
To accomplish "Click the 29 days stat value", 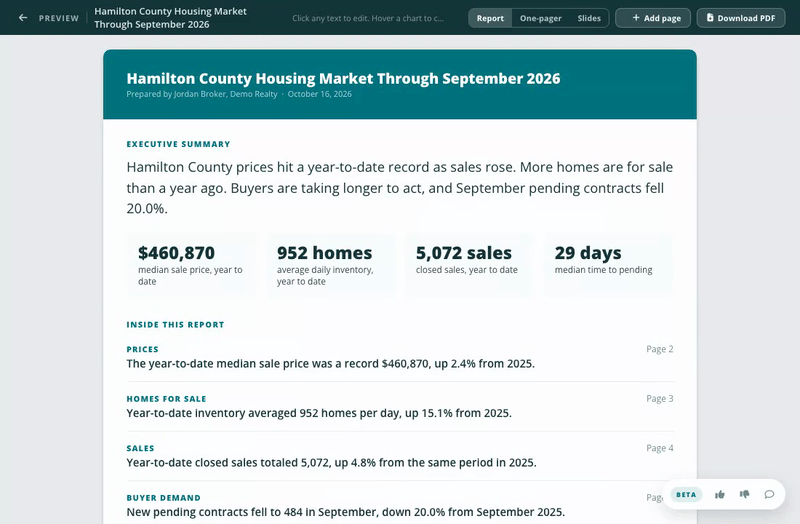I will pos(588,253).
